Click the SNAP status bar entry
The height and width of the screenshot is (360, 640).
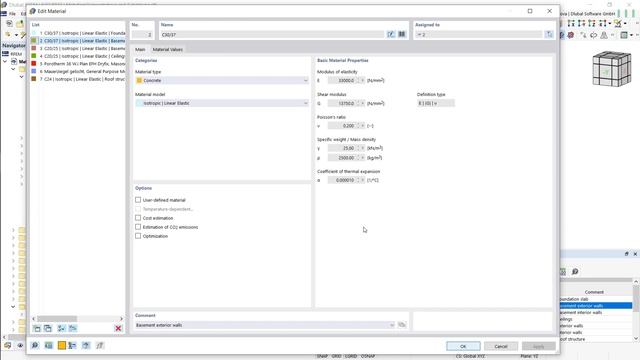pyautogui.click(x=322, y=356)
